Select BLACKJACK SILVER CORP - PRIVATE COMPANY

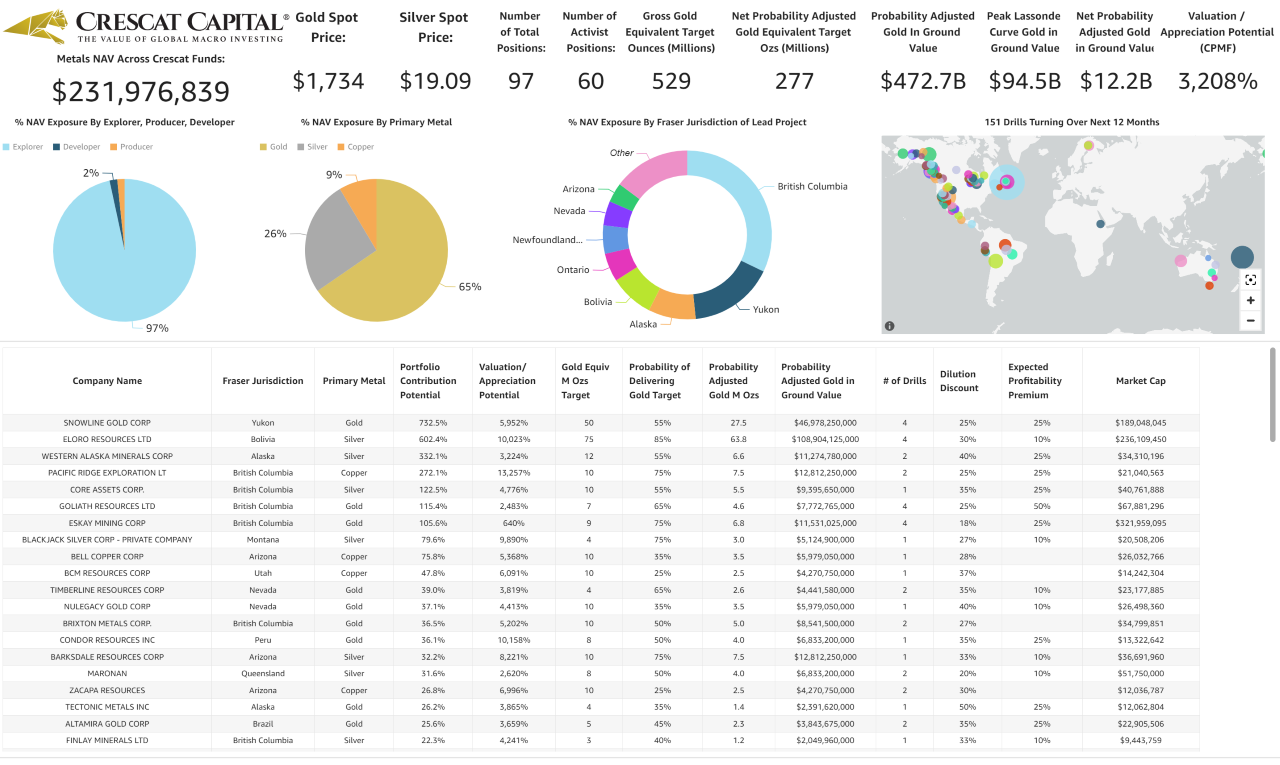click(107, 540)
